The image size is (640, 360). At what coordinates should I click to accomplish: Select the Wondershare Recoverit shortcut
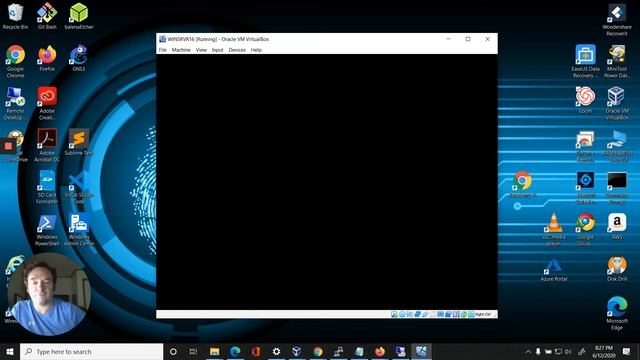coord(617,20)
